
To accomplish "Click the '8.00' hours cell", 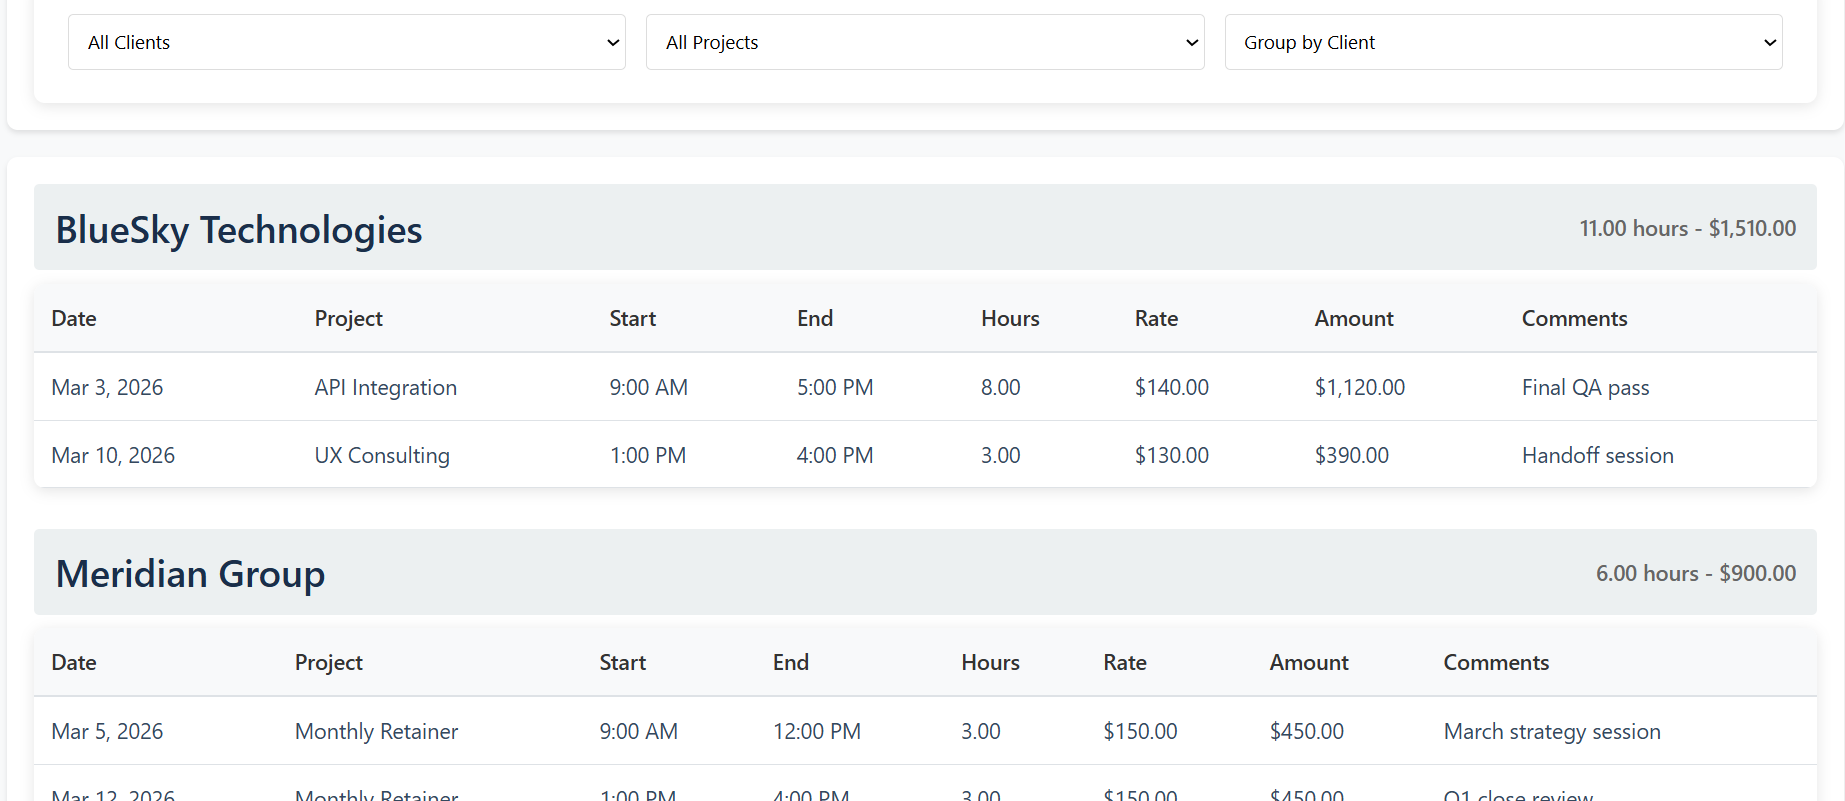I will click(1000, 387).
